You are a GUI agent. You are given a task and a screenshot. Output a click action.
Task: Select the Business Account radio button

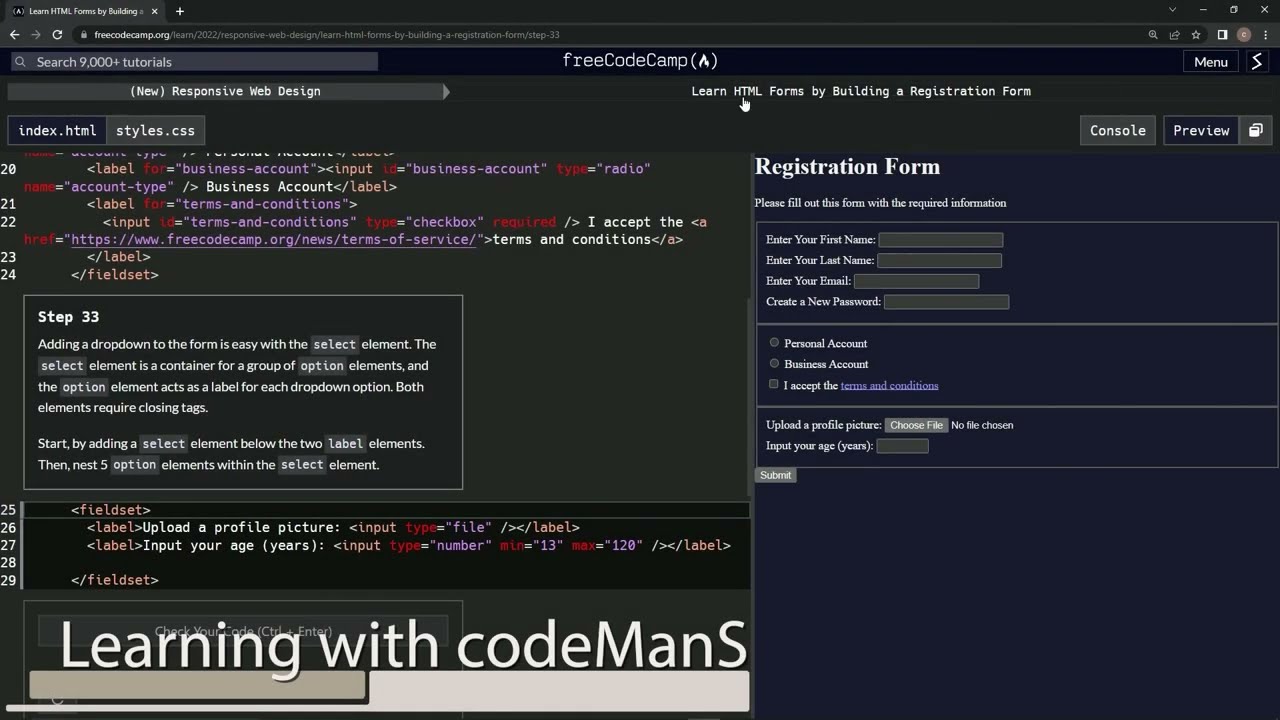pos(774,363)
